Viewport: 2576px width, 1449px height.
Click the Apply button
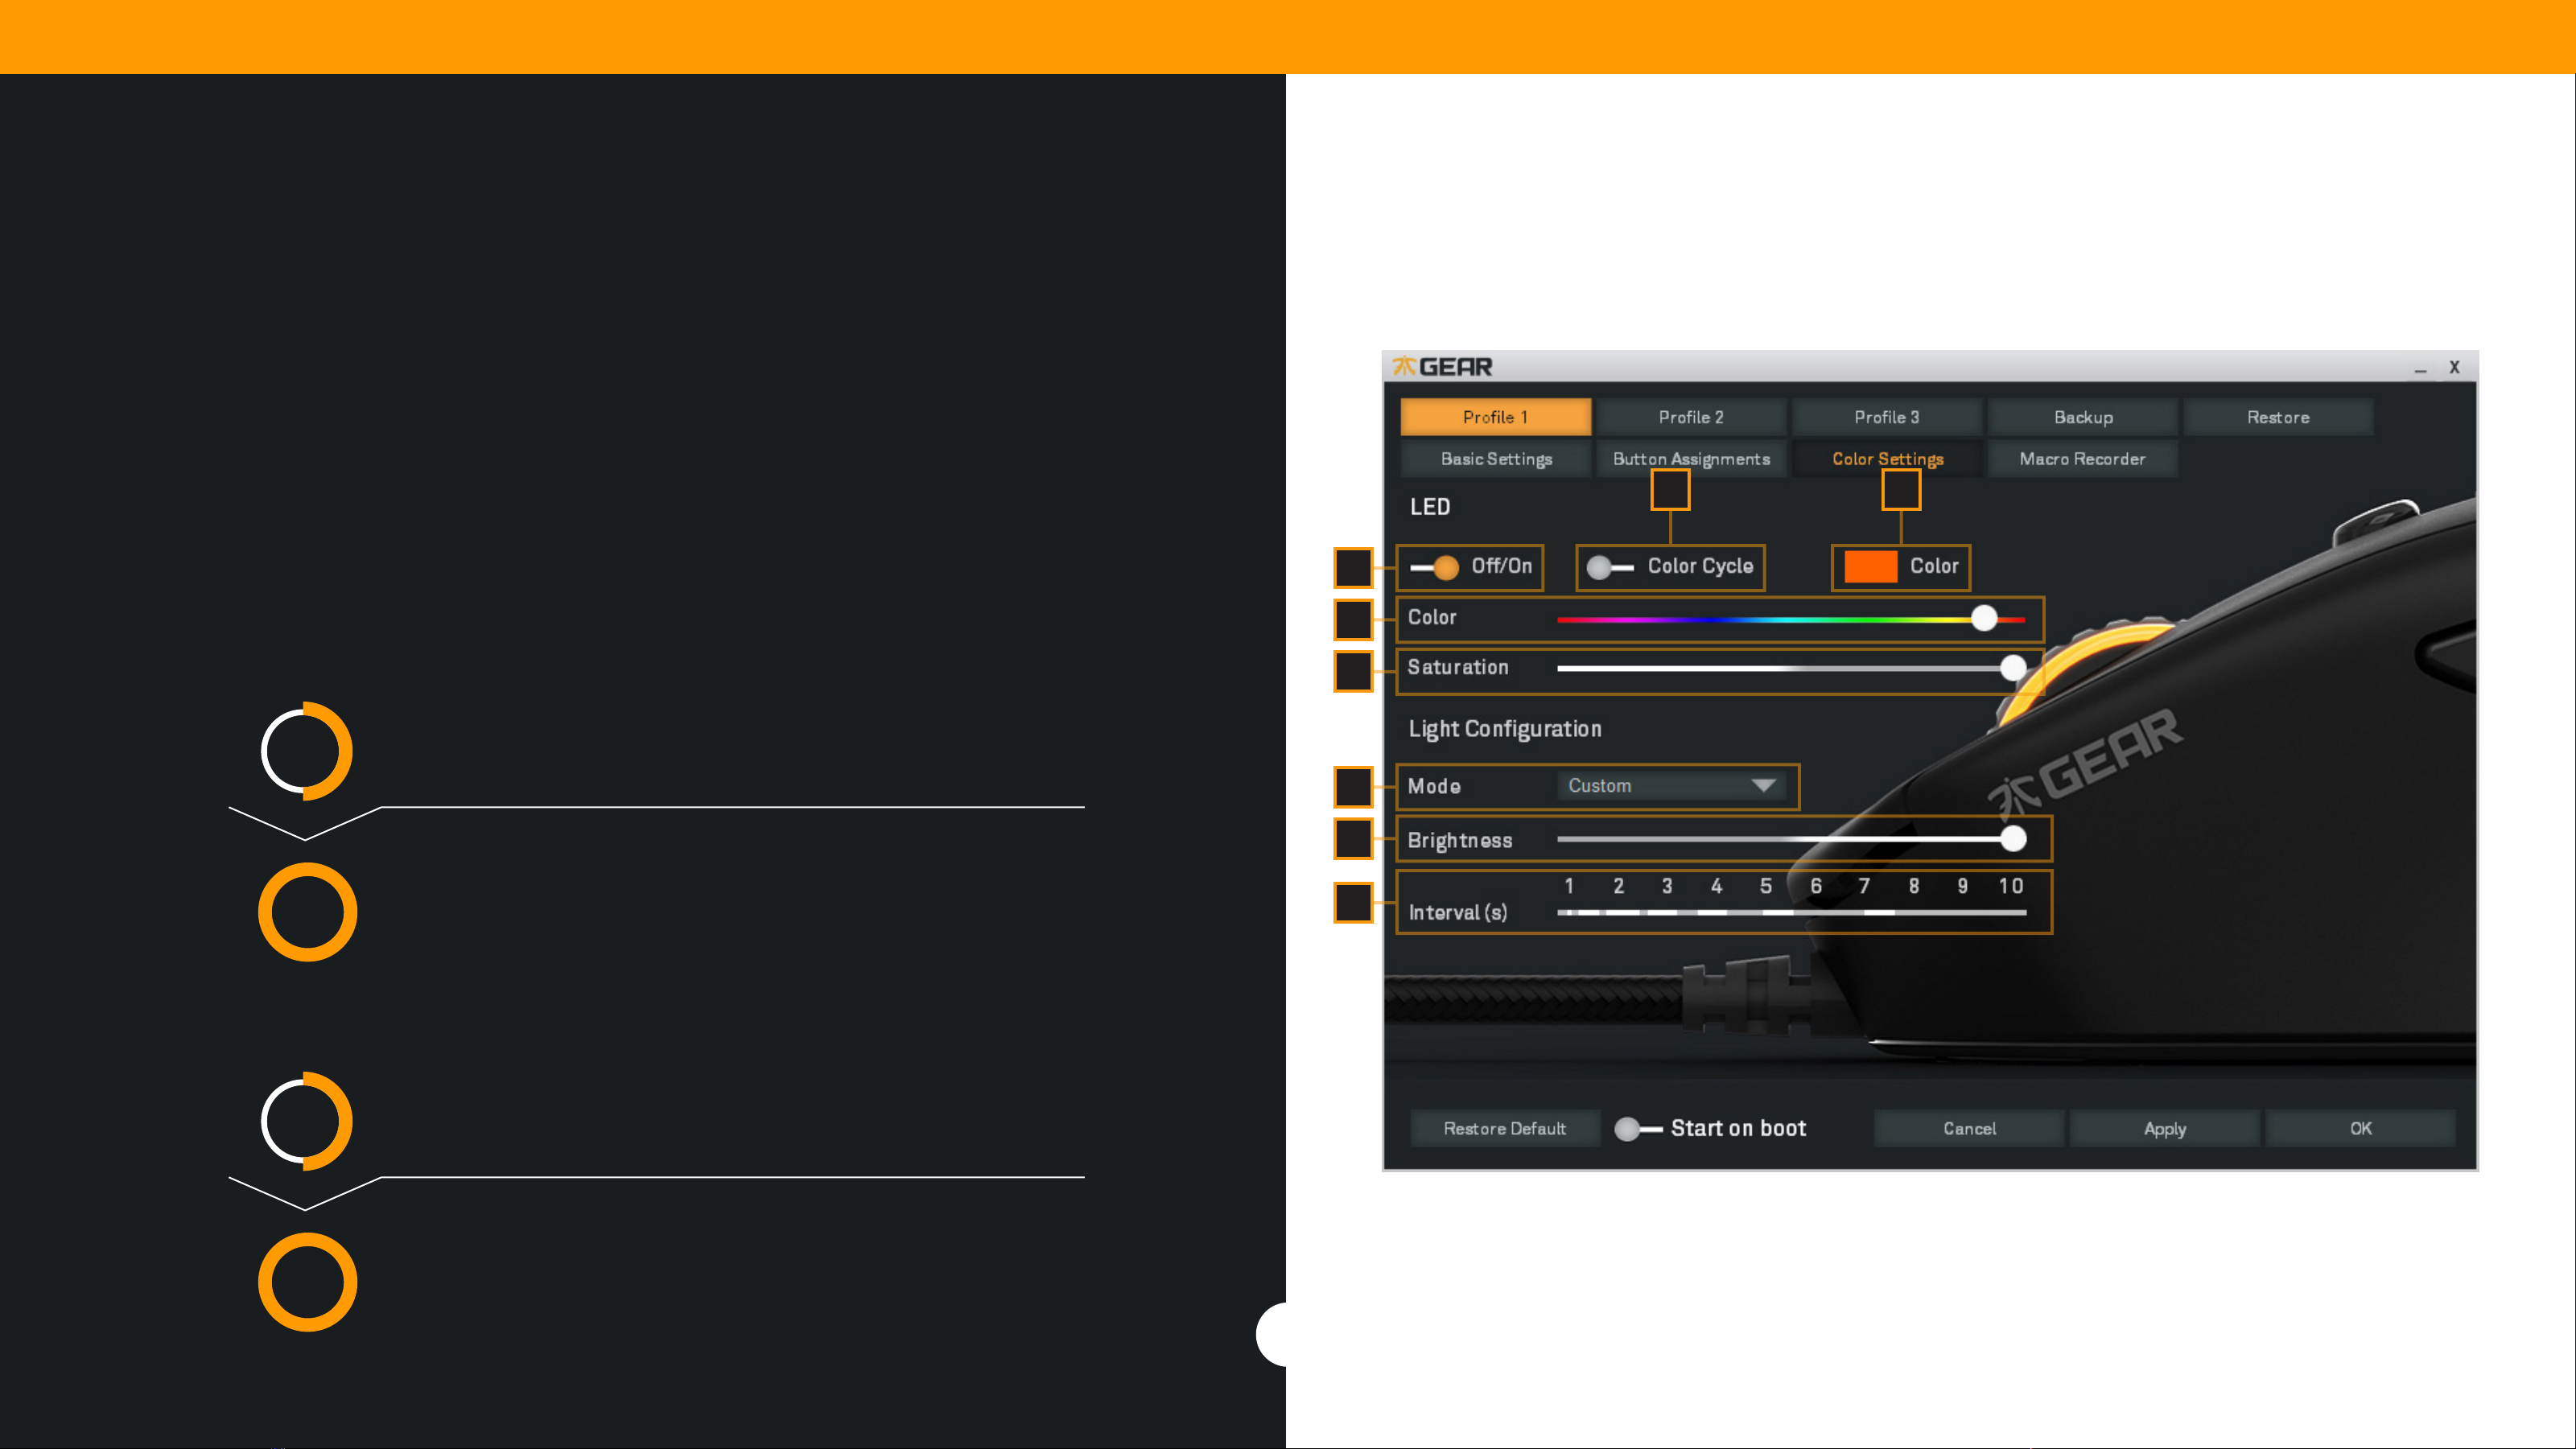(x=2165, y=1128)
